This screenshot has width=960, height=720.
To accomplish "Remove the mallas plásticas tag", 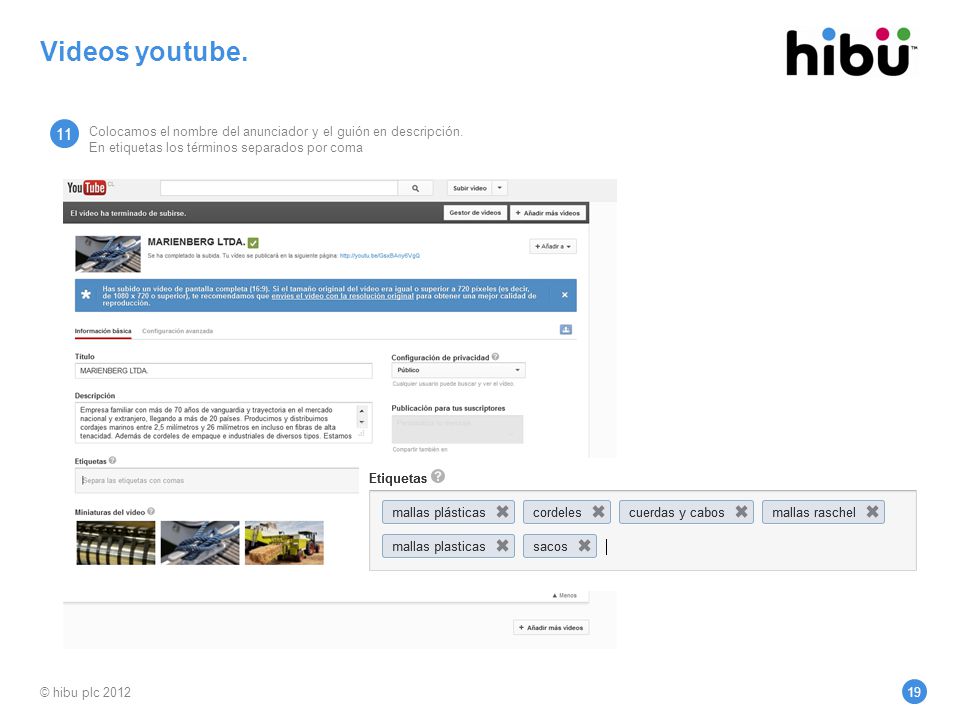I will click(x=503, y=511).
